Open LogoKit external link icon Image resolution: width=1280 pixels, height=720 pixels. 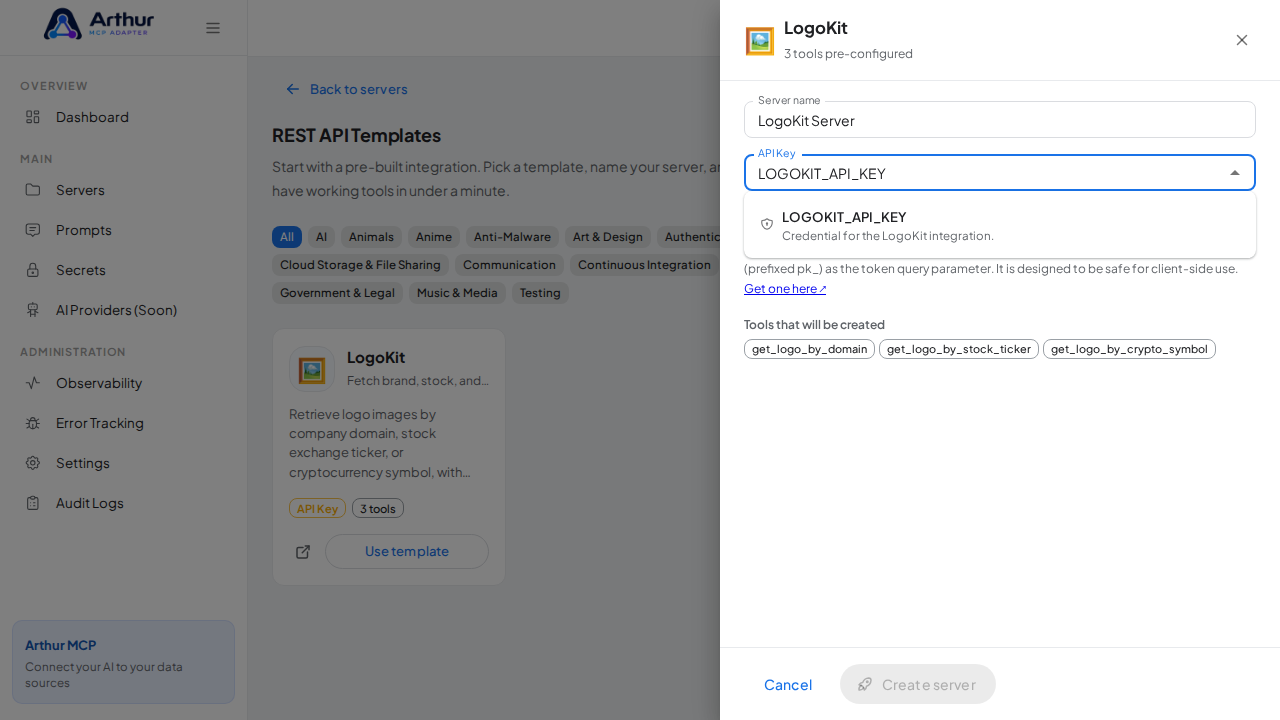(303, 552)
